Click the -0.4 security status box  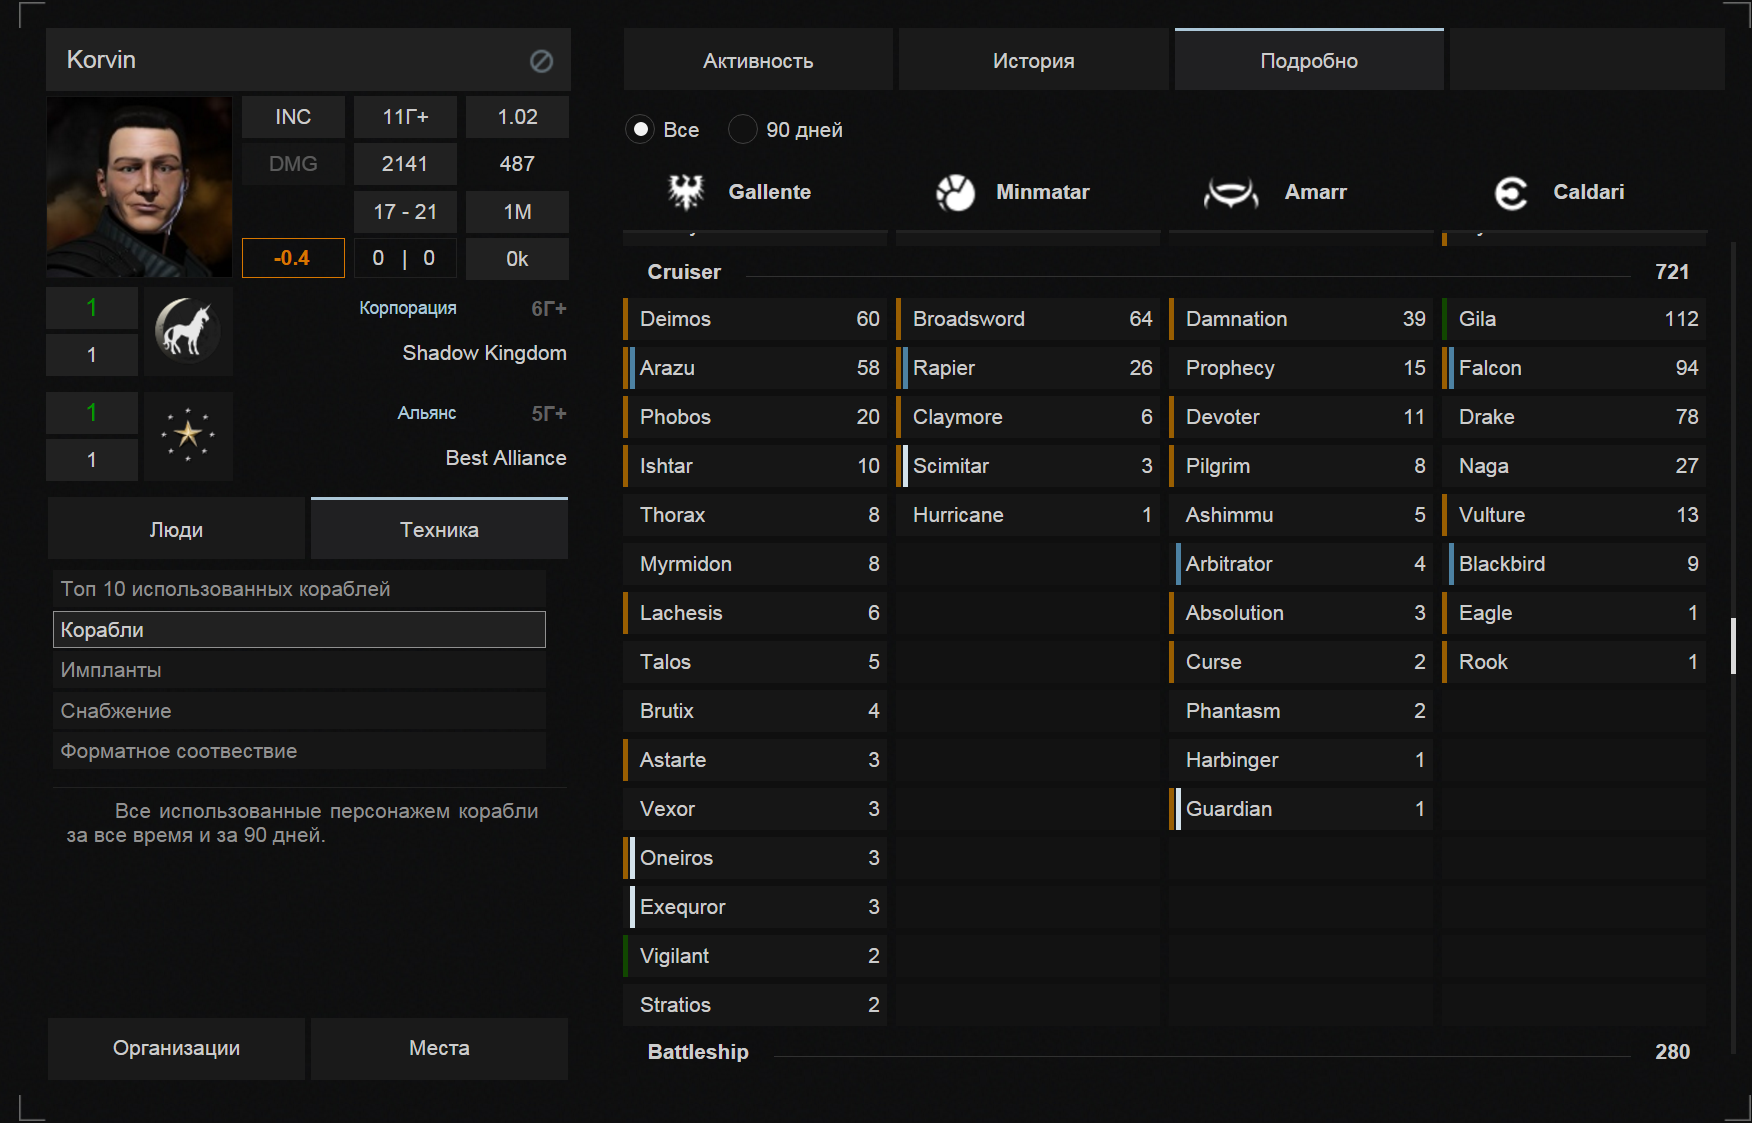pos(293,258)
